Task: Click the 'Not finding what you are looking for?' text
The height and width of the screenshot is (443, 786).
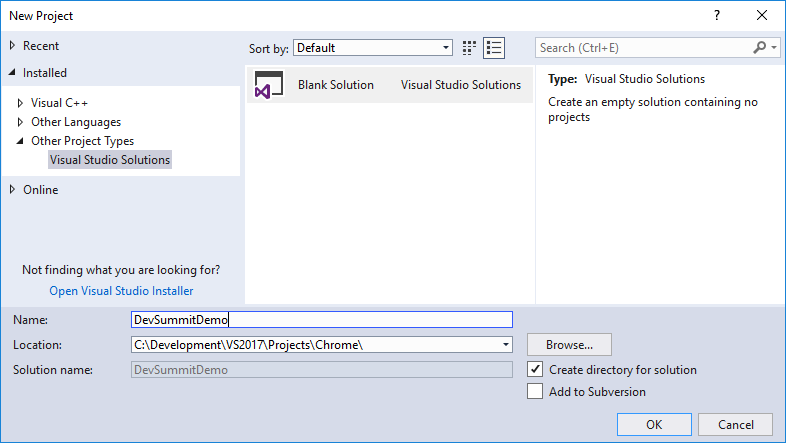Action: tap(121, 270)
